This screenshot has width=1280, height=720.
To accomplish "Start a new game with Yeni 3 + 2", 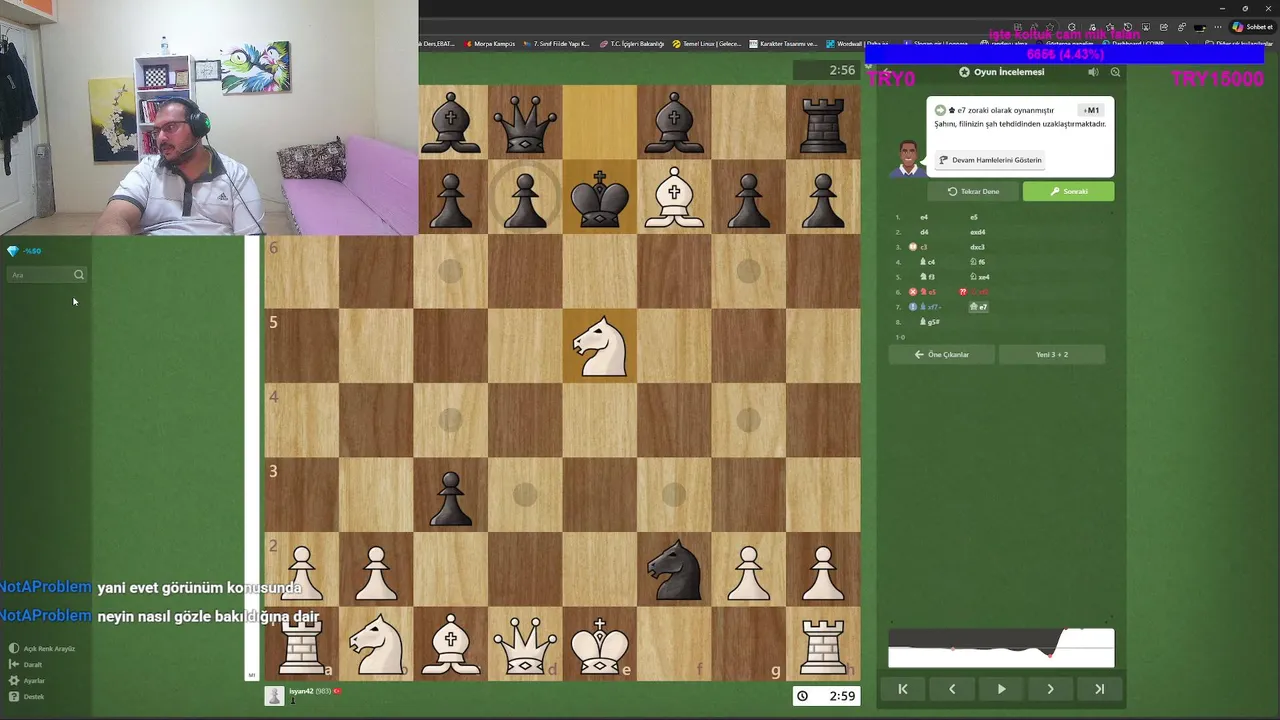I will [1052, 354].
